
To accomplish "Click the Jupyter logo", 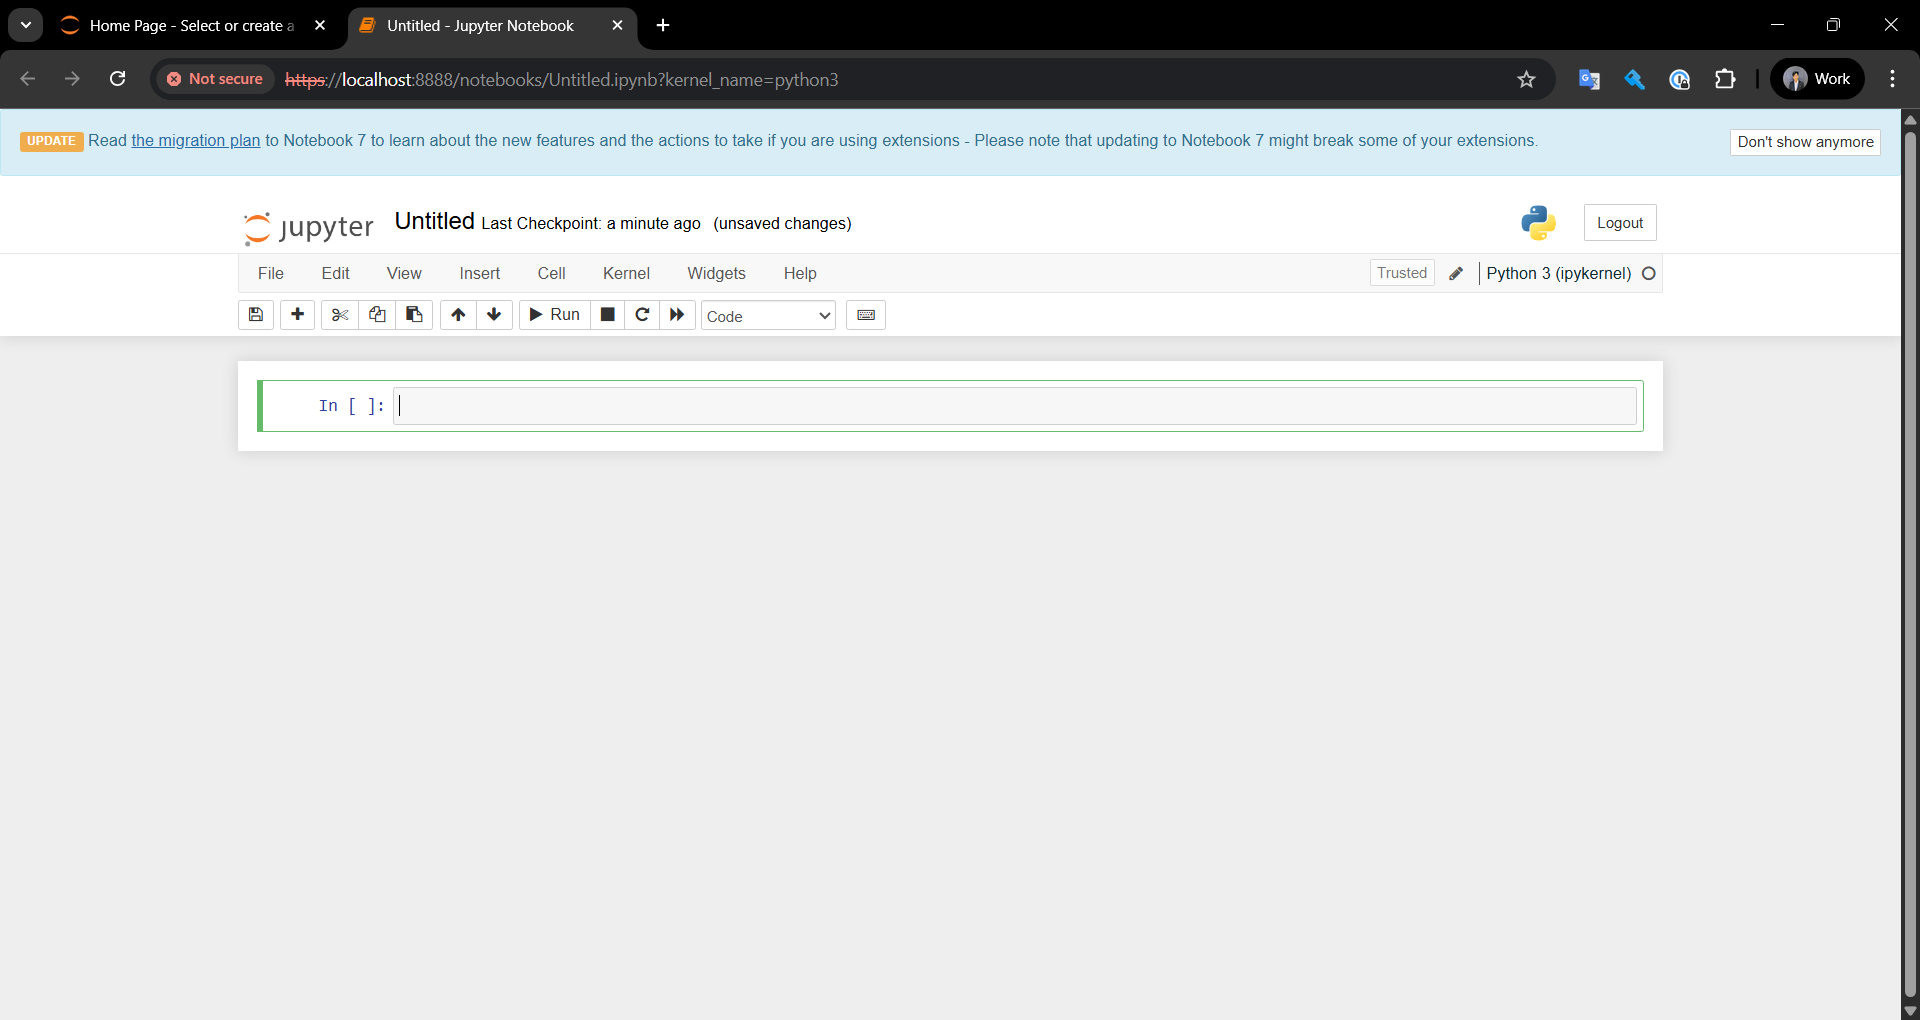I will coord(309,227).
